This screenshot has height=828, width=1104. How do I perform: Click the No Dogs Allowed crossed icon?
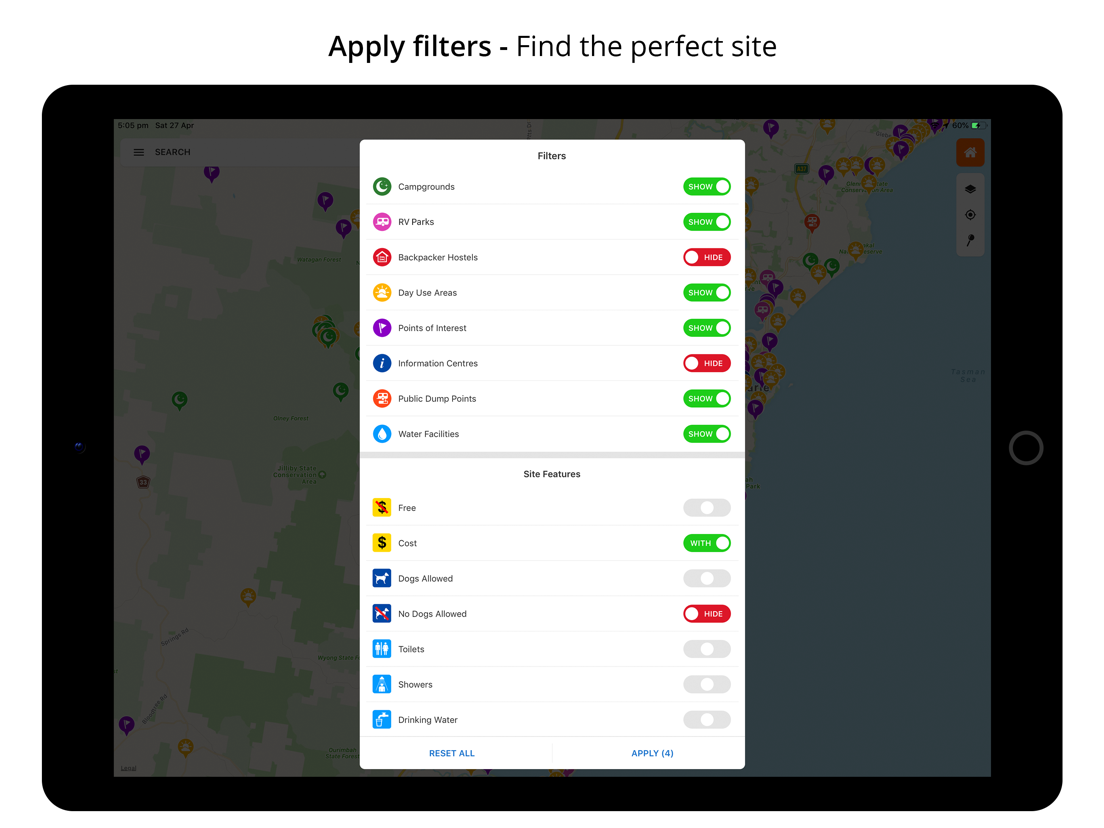382,614
